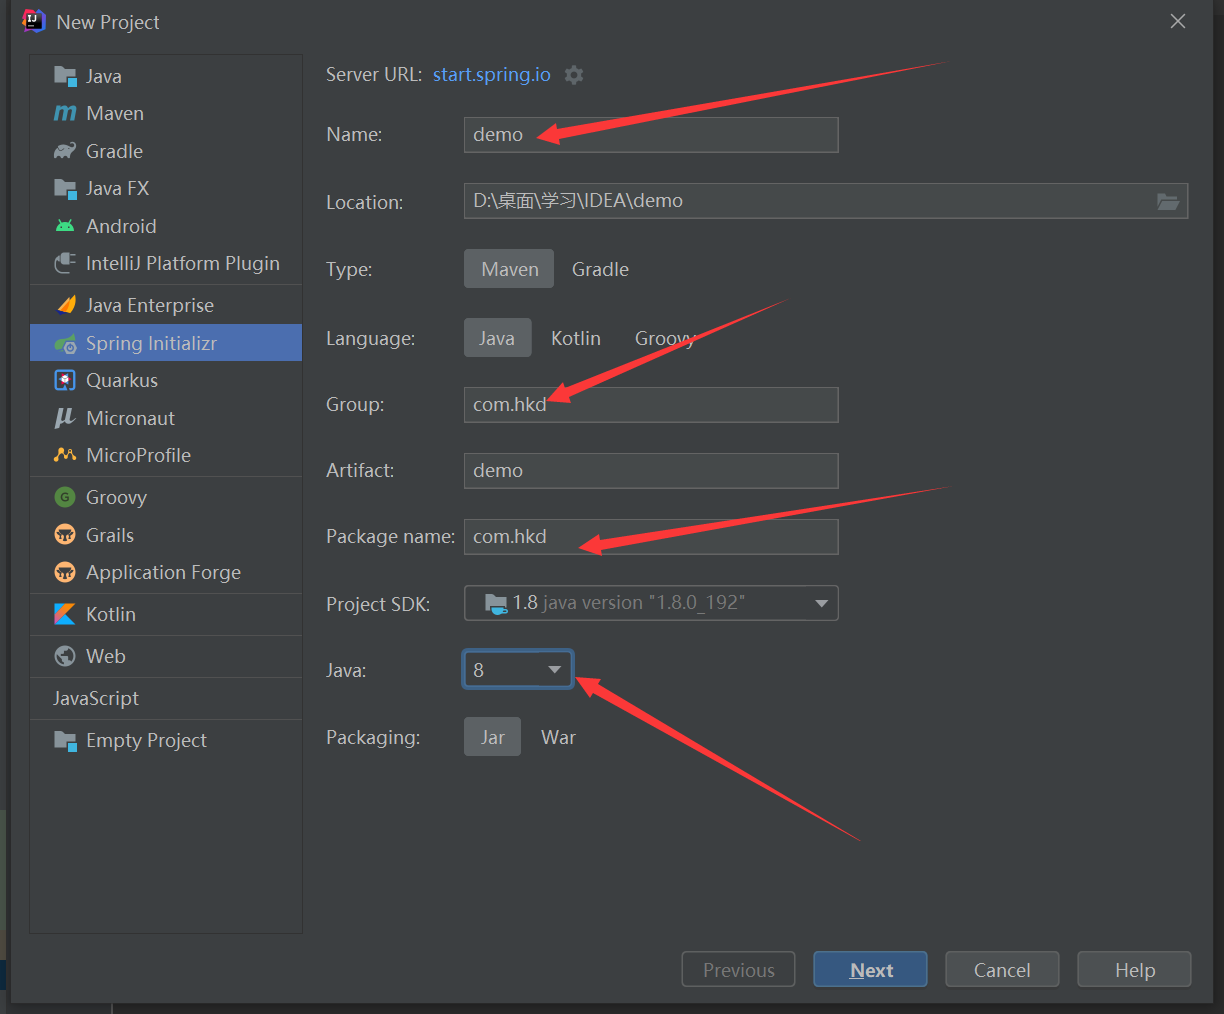Screen dimensions: 1224x1014
Task: Select Java FX in the generator list
Action: 166,188
